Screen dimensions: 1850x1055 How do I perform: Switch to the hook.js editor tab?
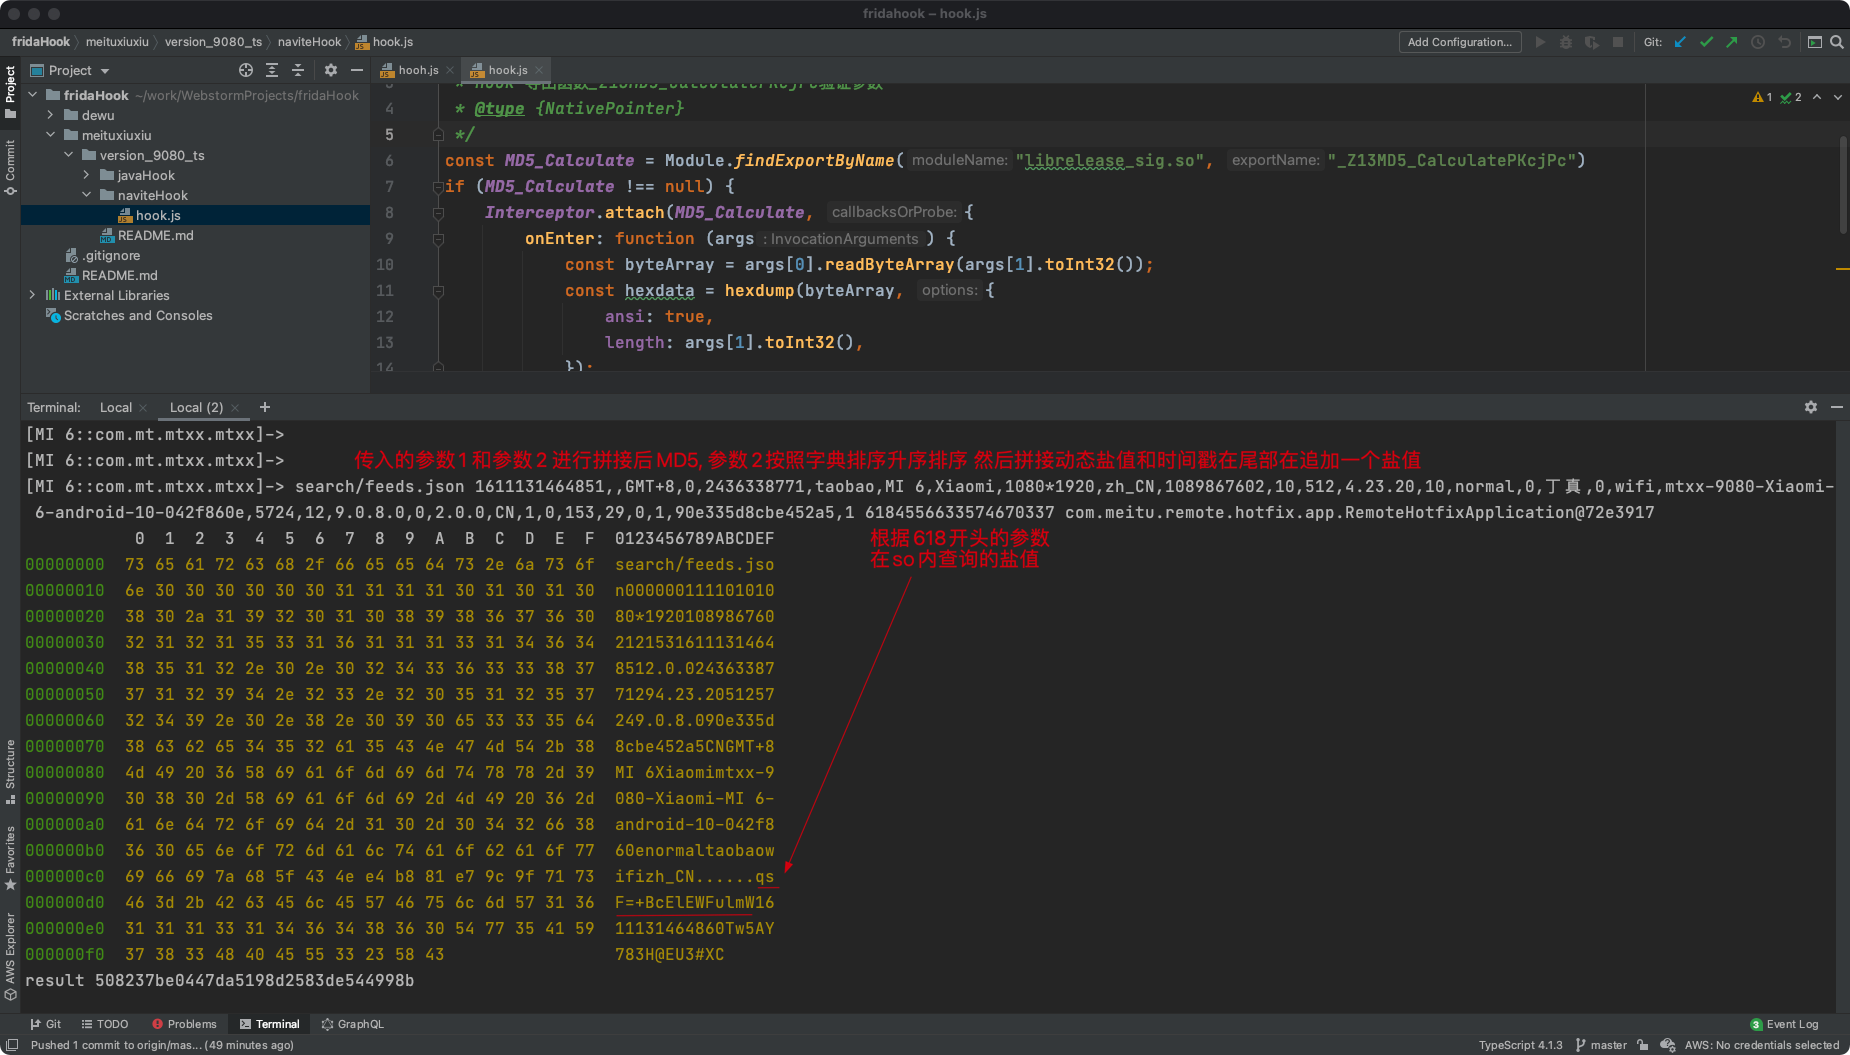[508, 70]
